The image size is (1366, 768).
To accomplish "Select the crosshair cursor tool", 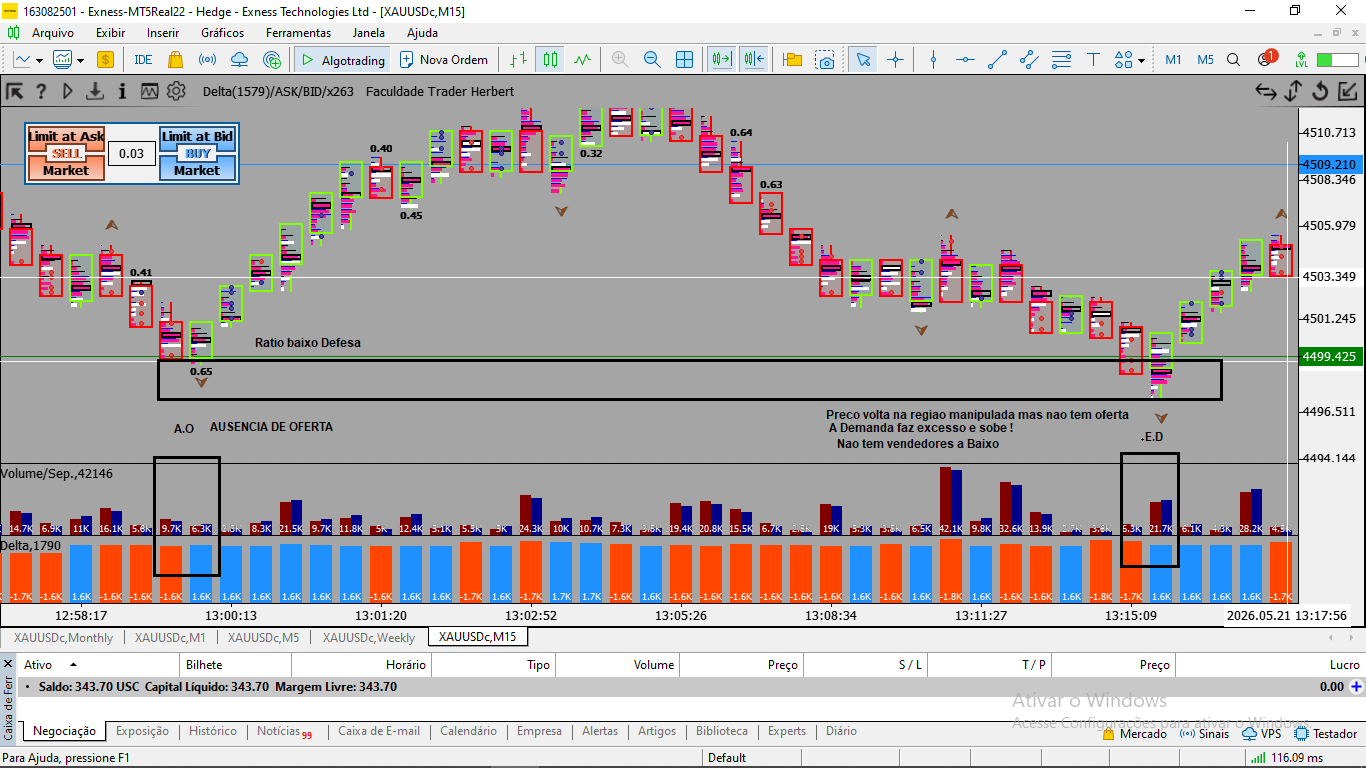I will [x=895, y=60].
